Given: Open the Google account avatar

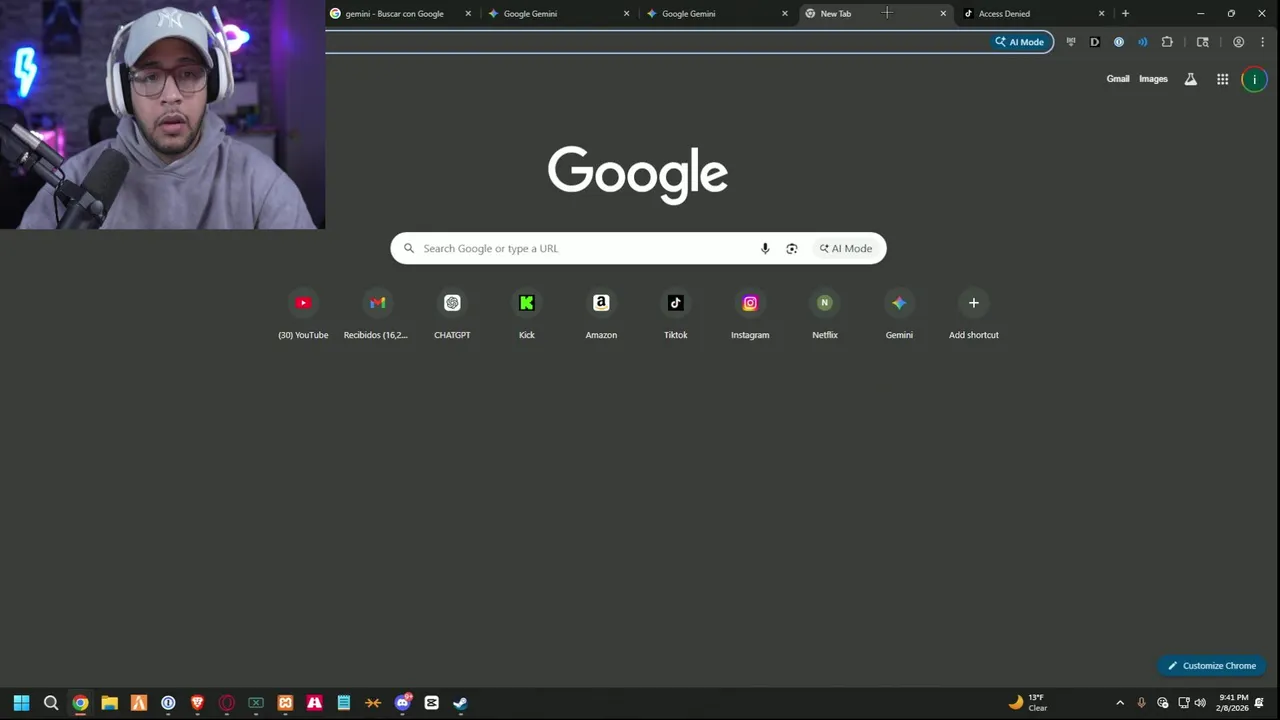Looking at the screenshot, I should click(x=1254, y=79).
